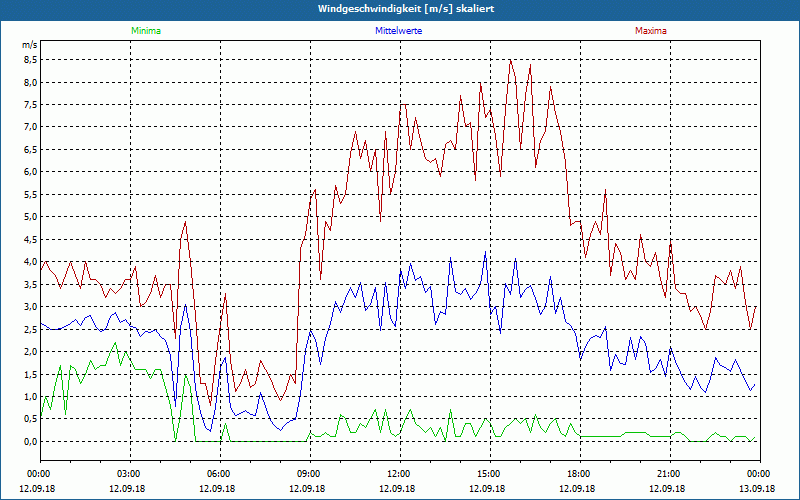This screenshot has width=800, height=500.
Task: Click the 7,0 y-axis value
Action: pyautogui.click(x=31, y=127)
